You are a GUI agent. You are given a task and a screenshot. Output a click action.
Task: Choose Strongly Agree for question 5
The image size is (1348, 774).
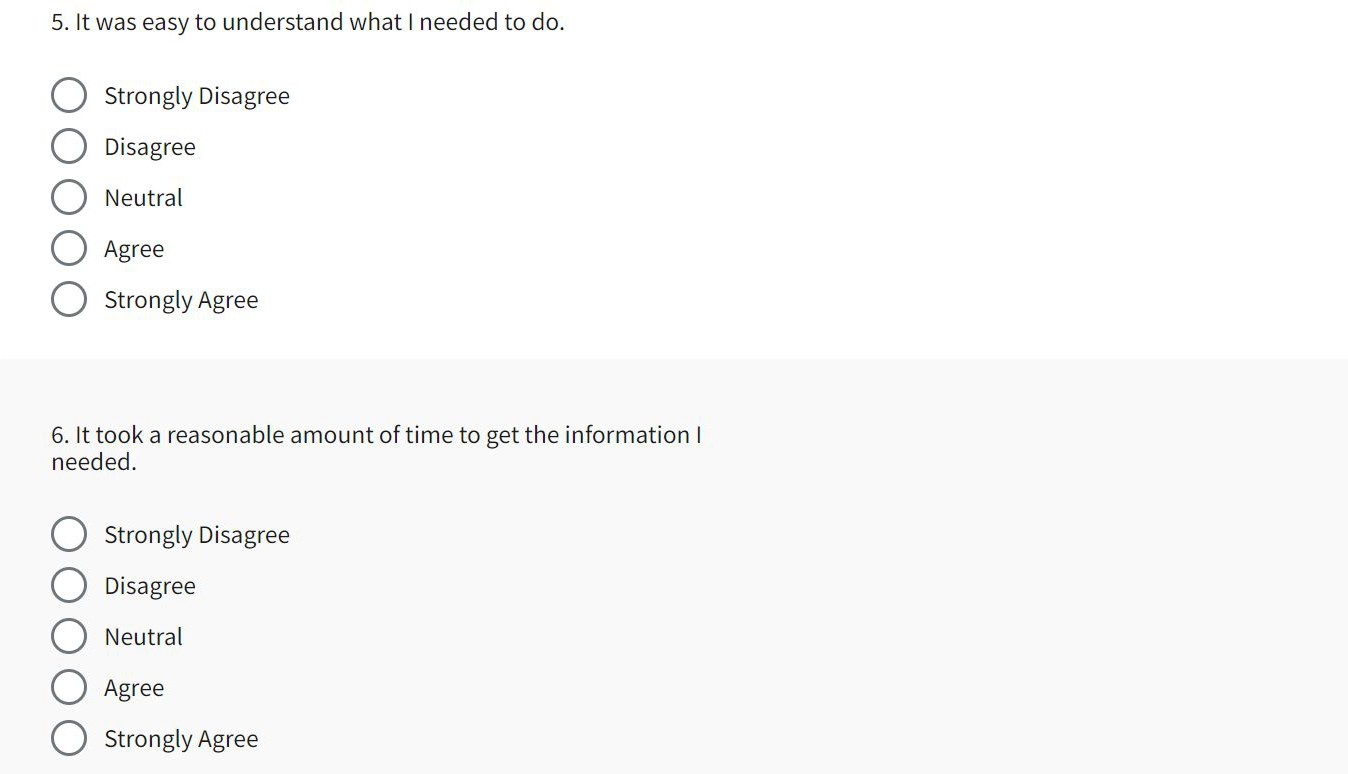pyautogui.click(x=68, y=300)
